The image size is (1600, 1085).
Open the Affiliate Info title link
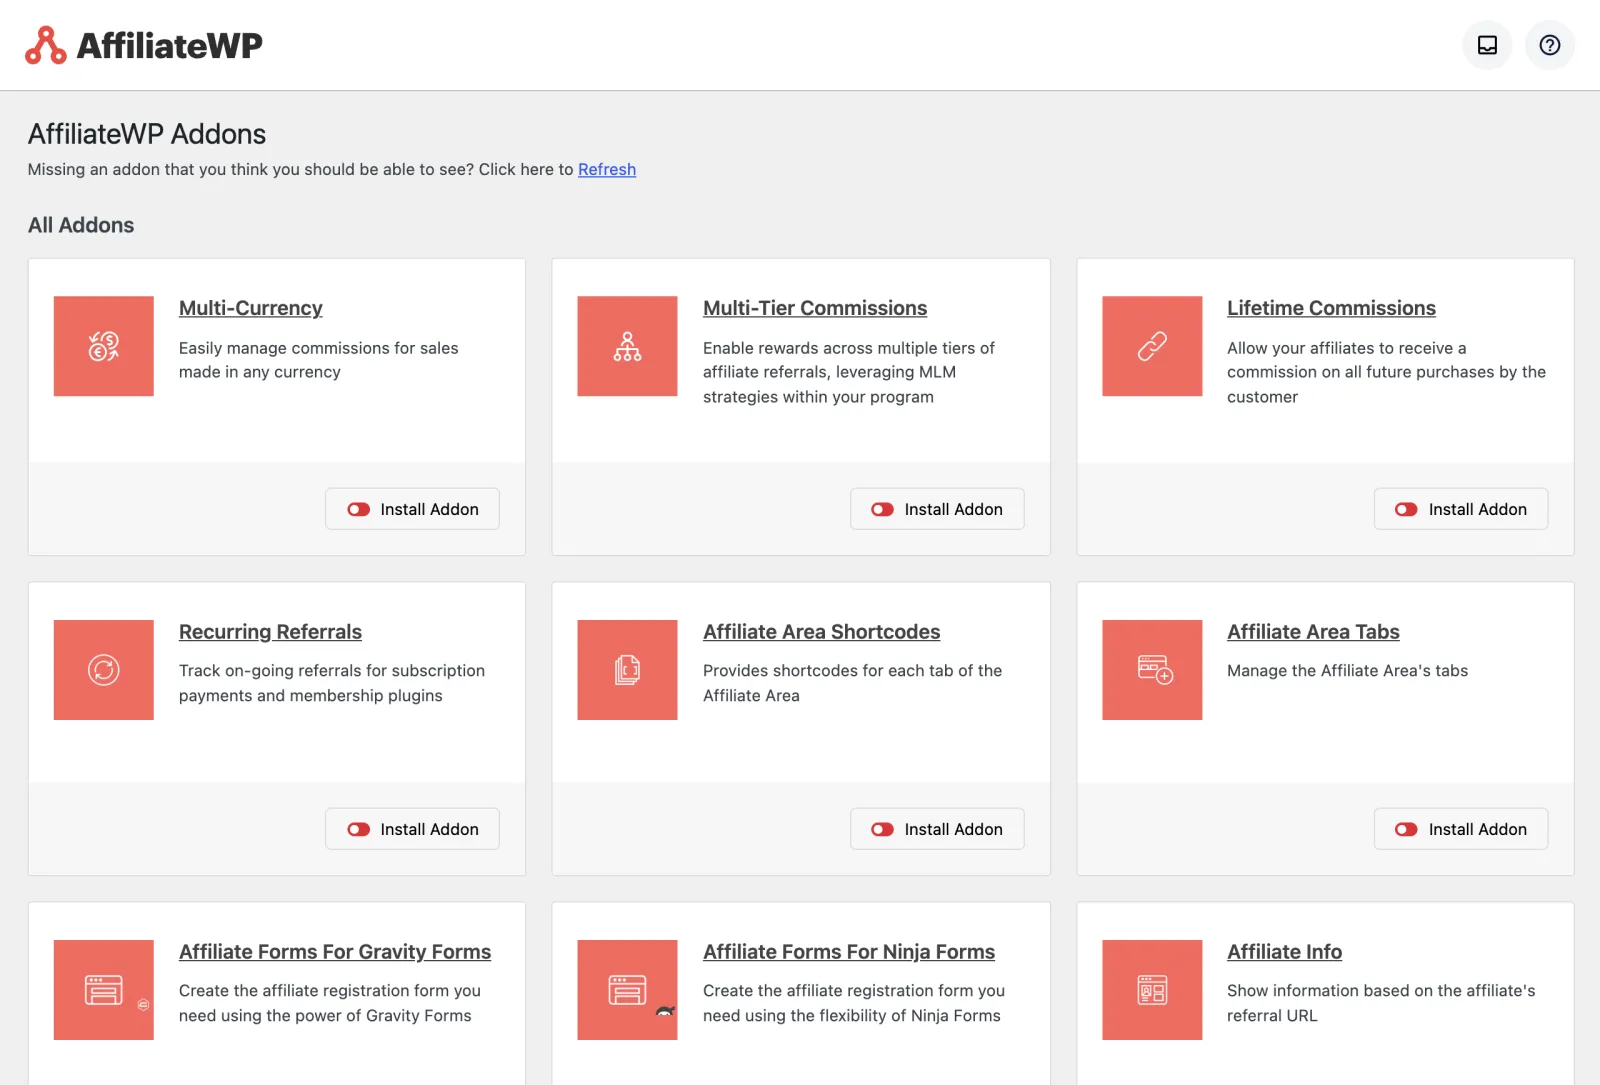coord(1284,952)
